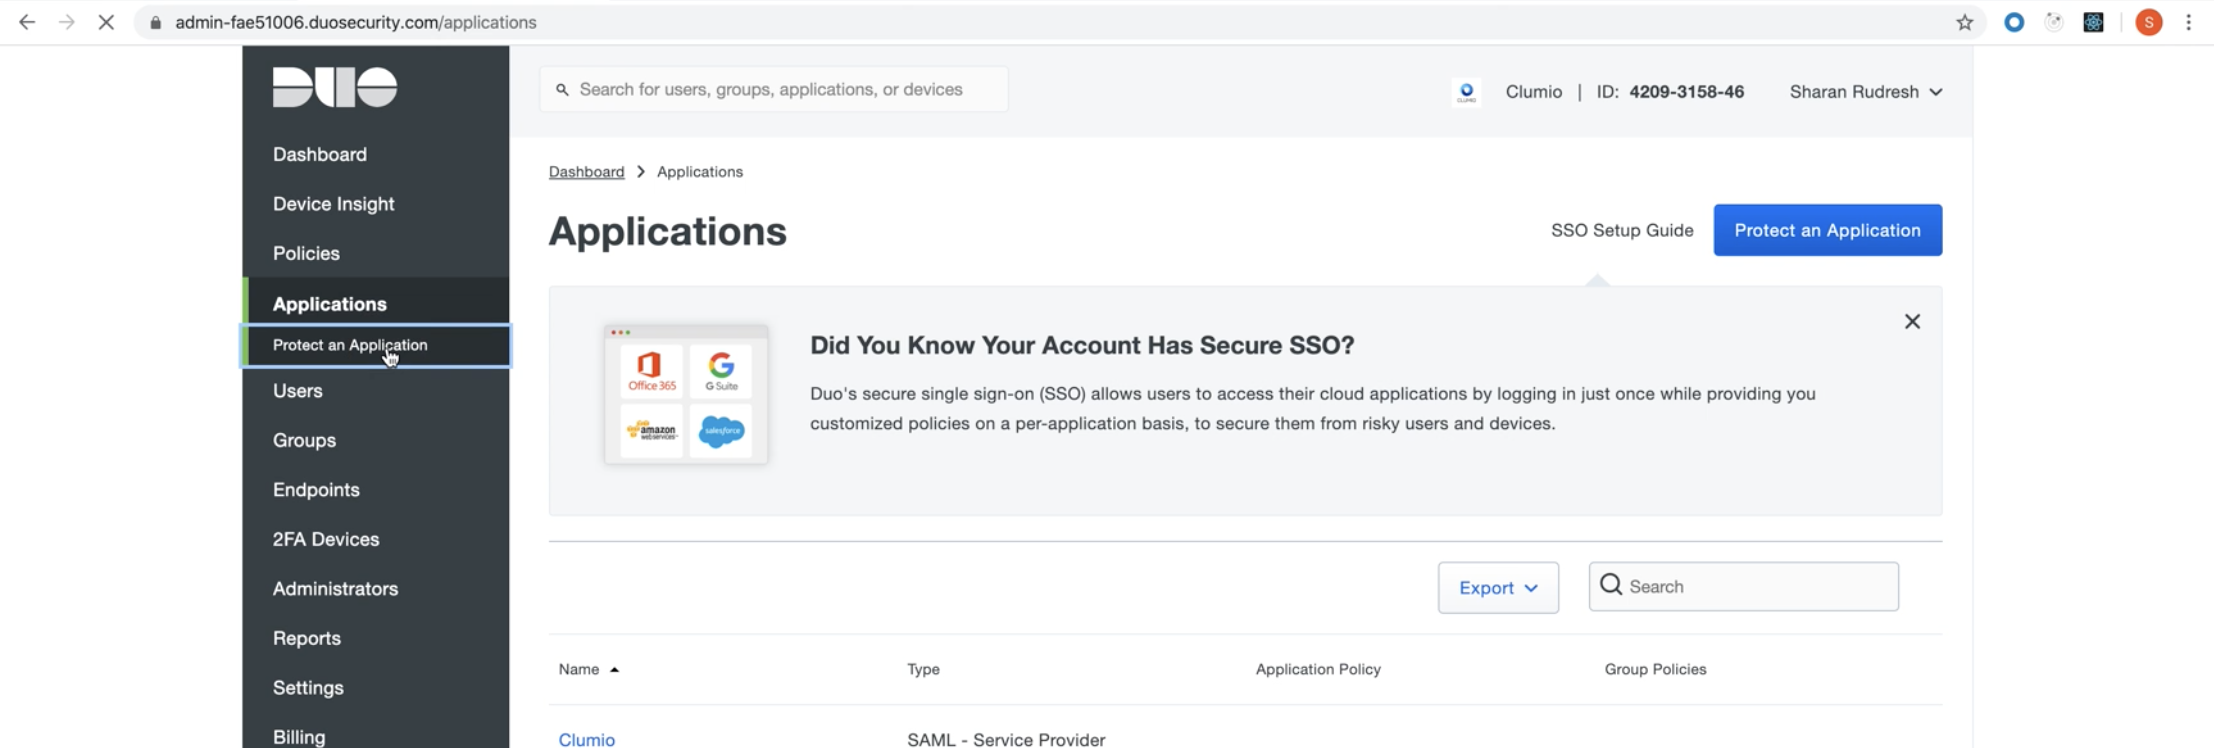
Task: Open the Export dropdown
Action: point(1497,588)
